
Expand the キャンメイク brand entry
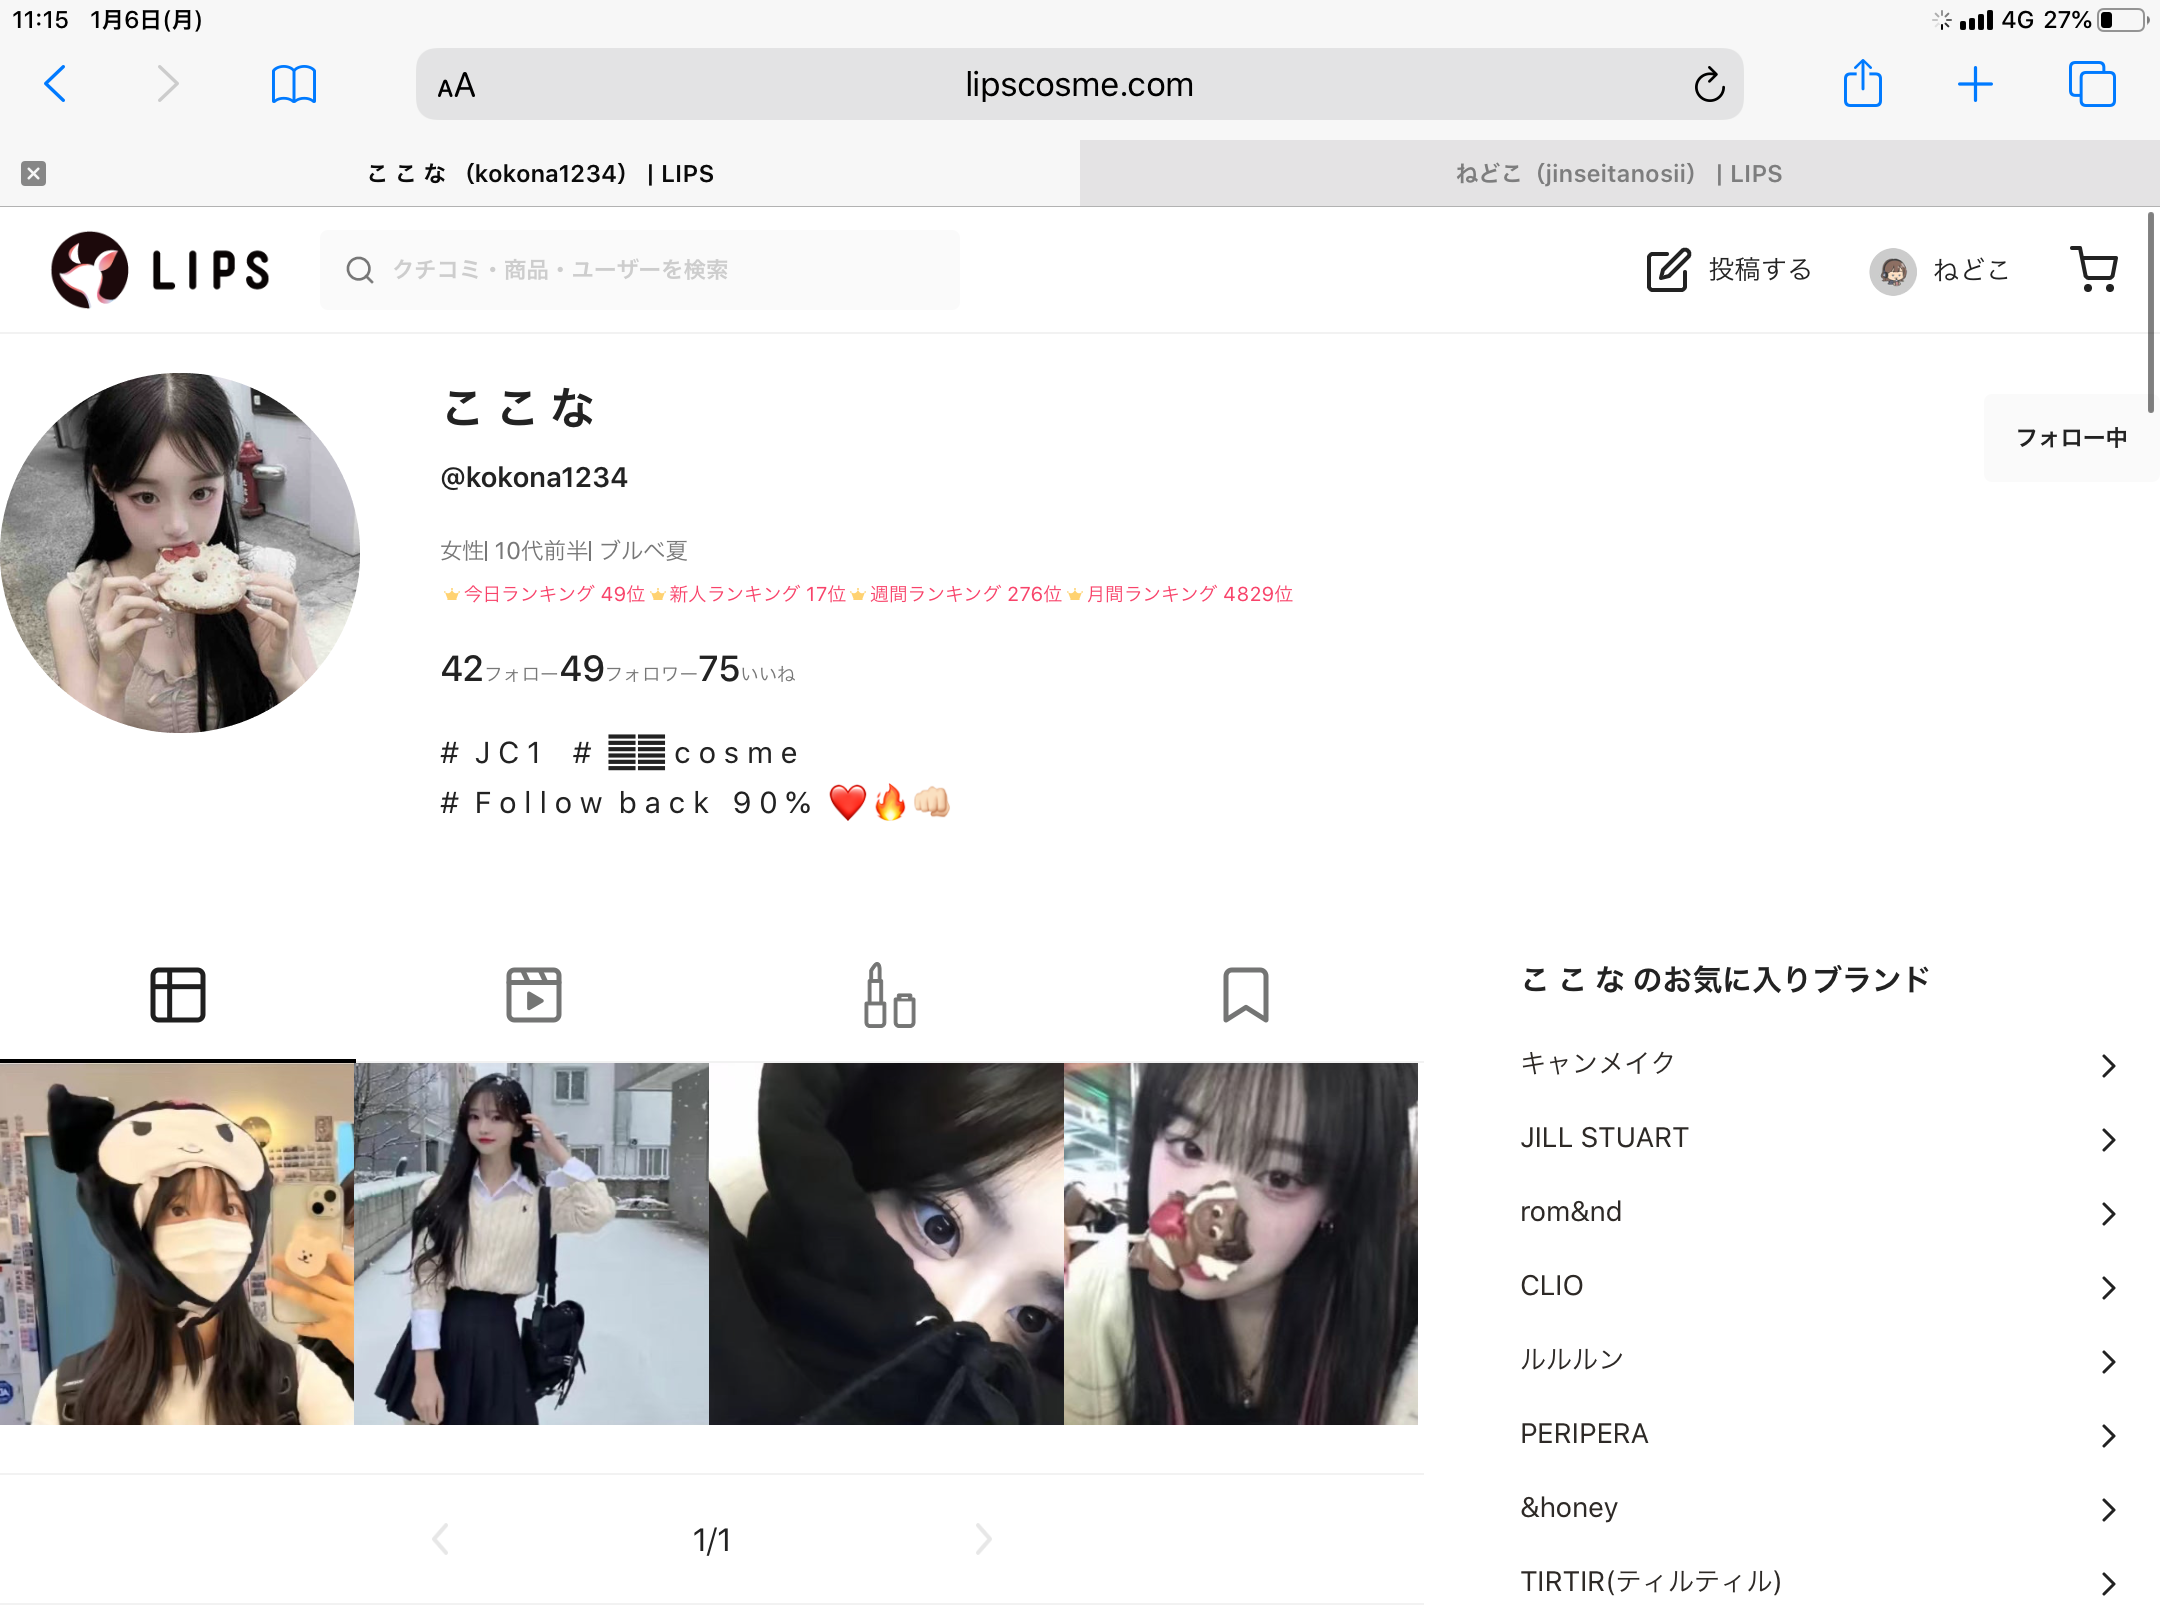(1597, 1063)
